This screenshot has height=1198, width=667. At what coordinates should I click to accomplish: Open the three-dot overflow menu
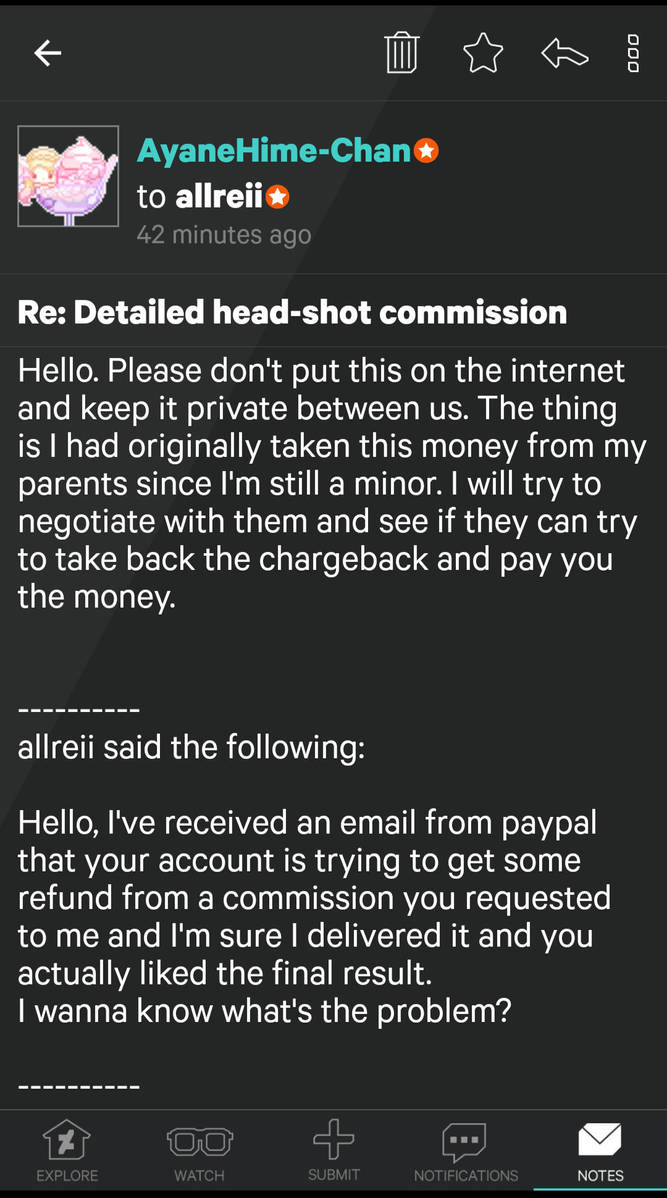(x=633, y=53)
